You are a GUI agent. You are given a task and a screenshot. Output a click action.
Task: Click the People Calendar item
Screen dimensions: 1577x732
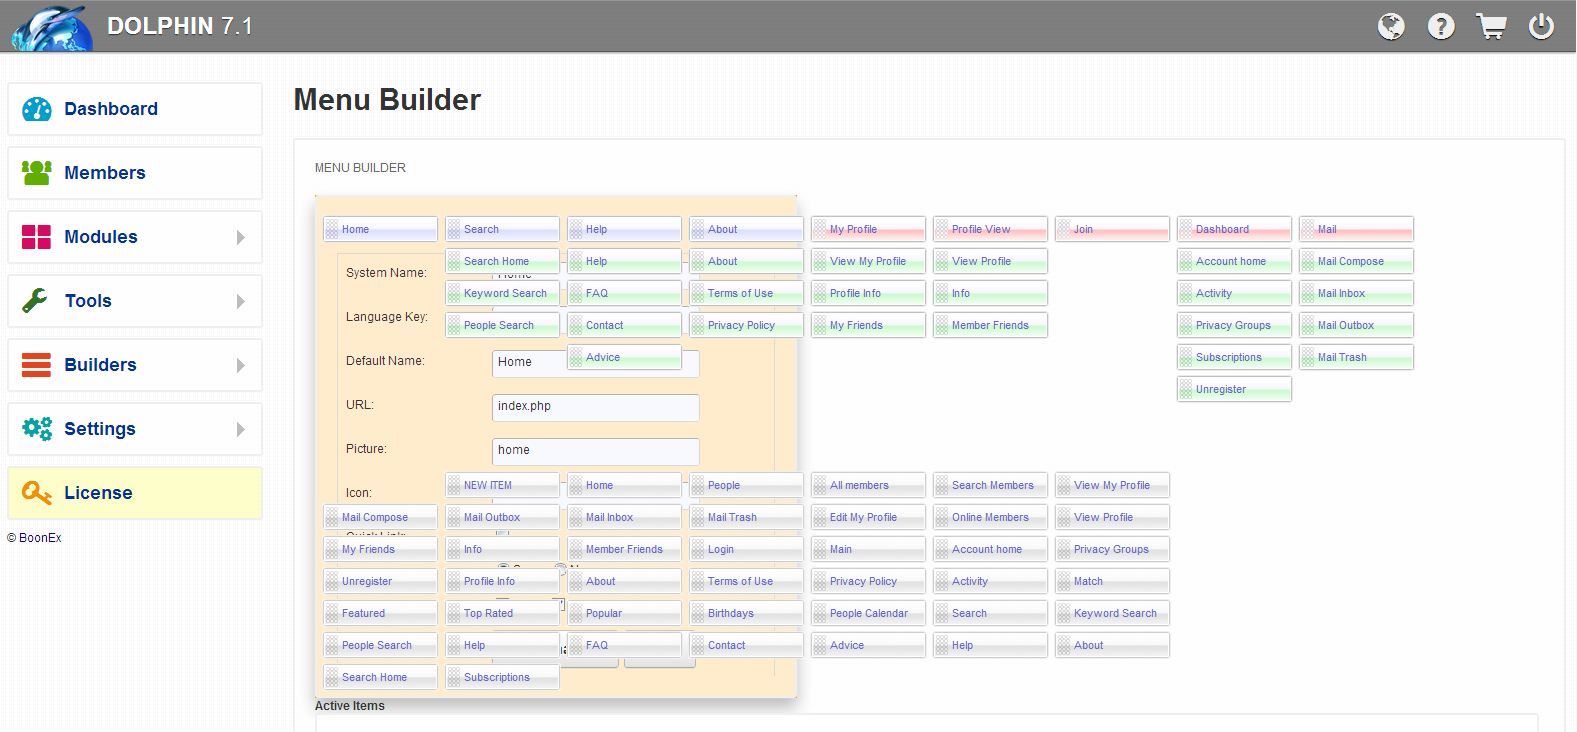click(x=868, y=613)
